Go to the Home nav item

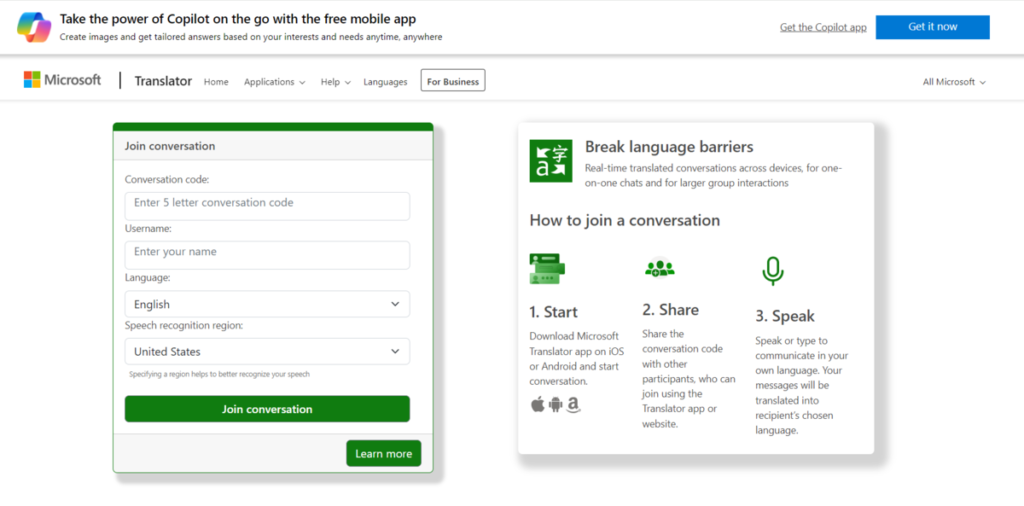(216, 82)
